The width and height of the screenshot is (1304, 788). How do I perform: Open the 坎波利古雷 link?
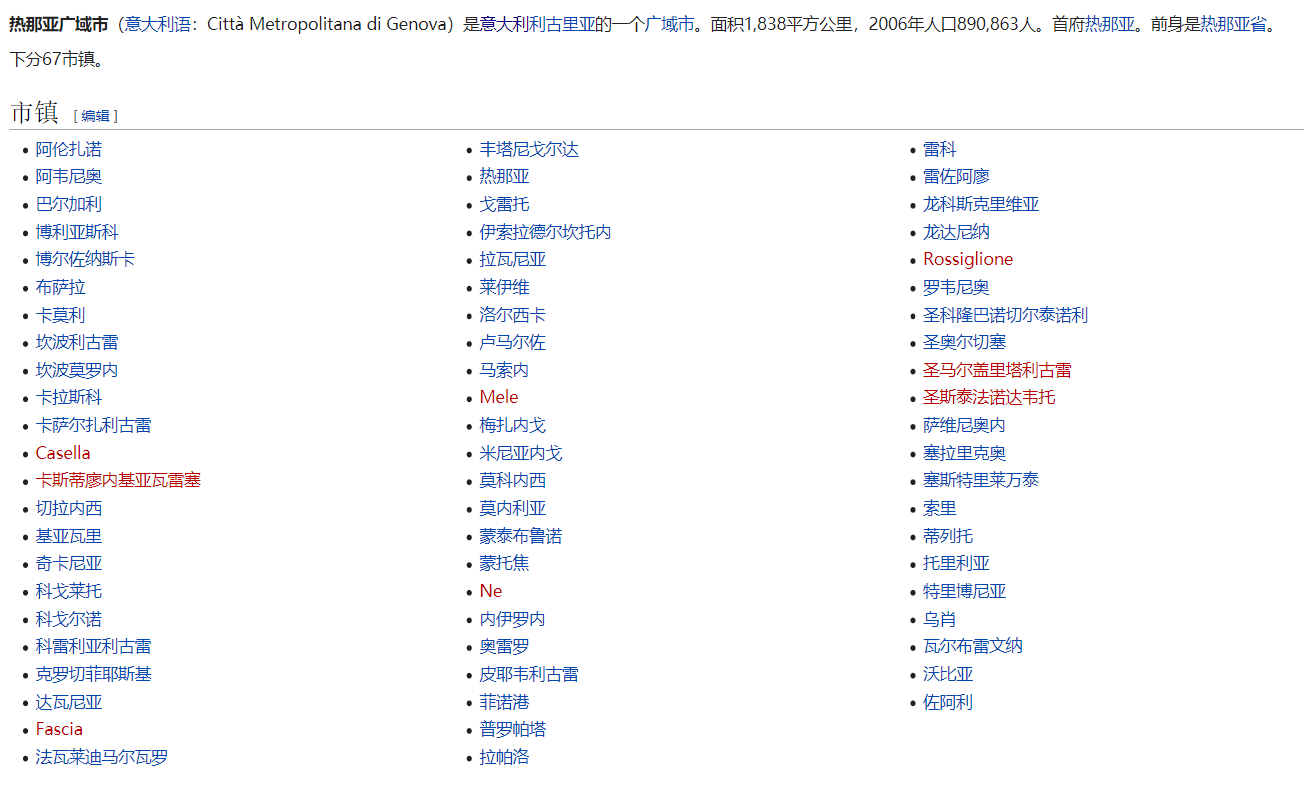(x=77, y=343)
